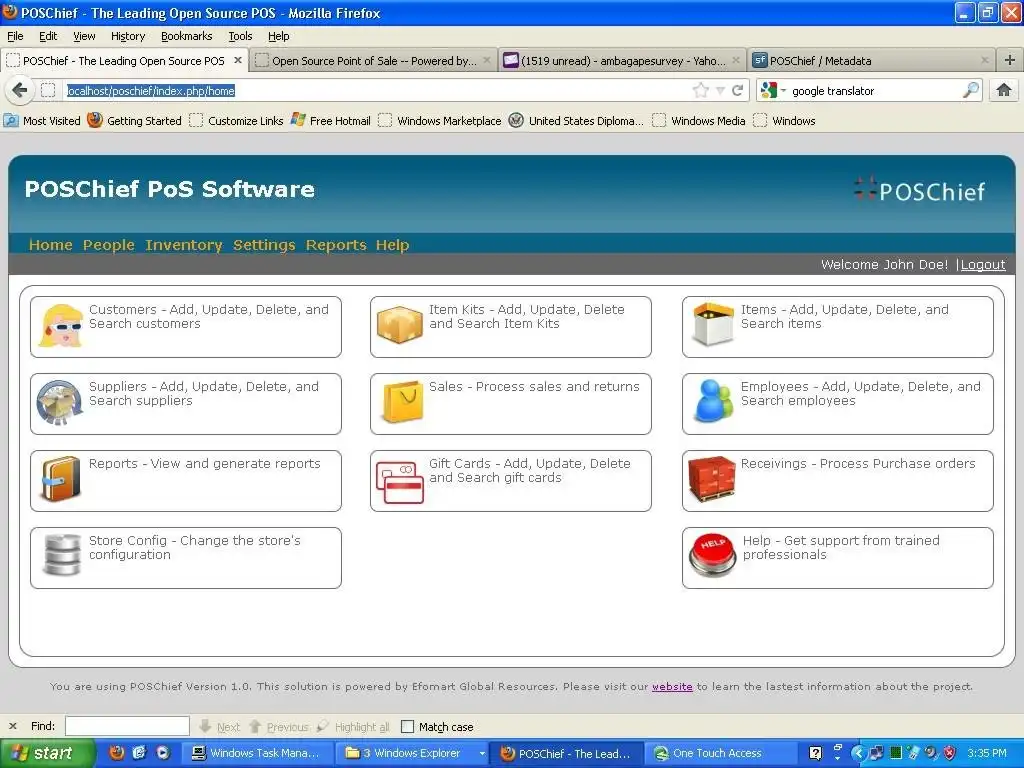The height and width of the screenshot is (768, 1024).
Task: Go back with the browser back arrow
Action: (x=20, y=90)
